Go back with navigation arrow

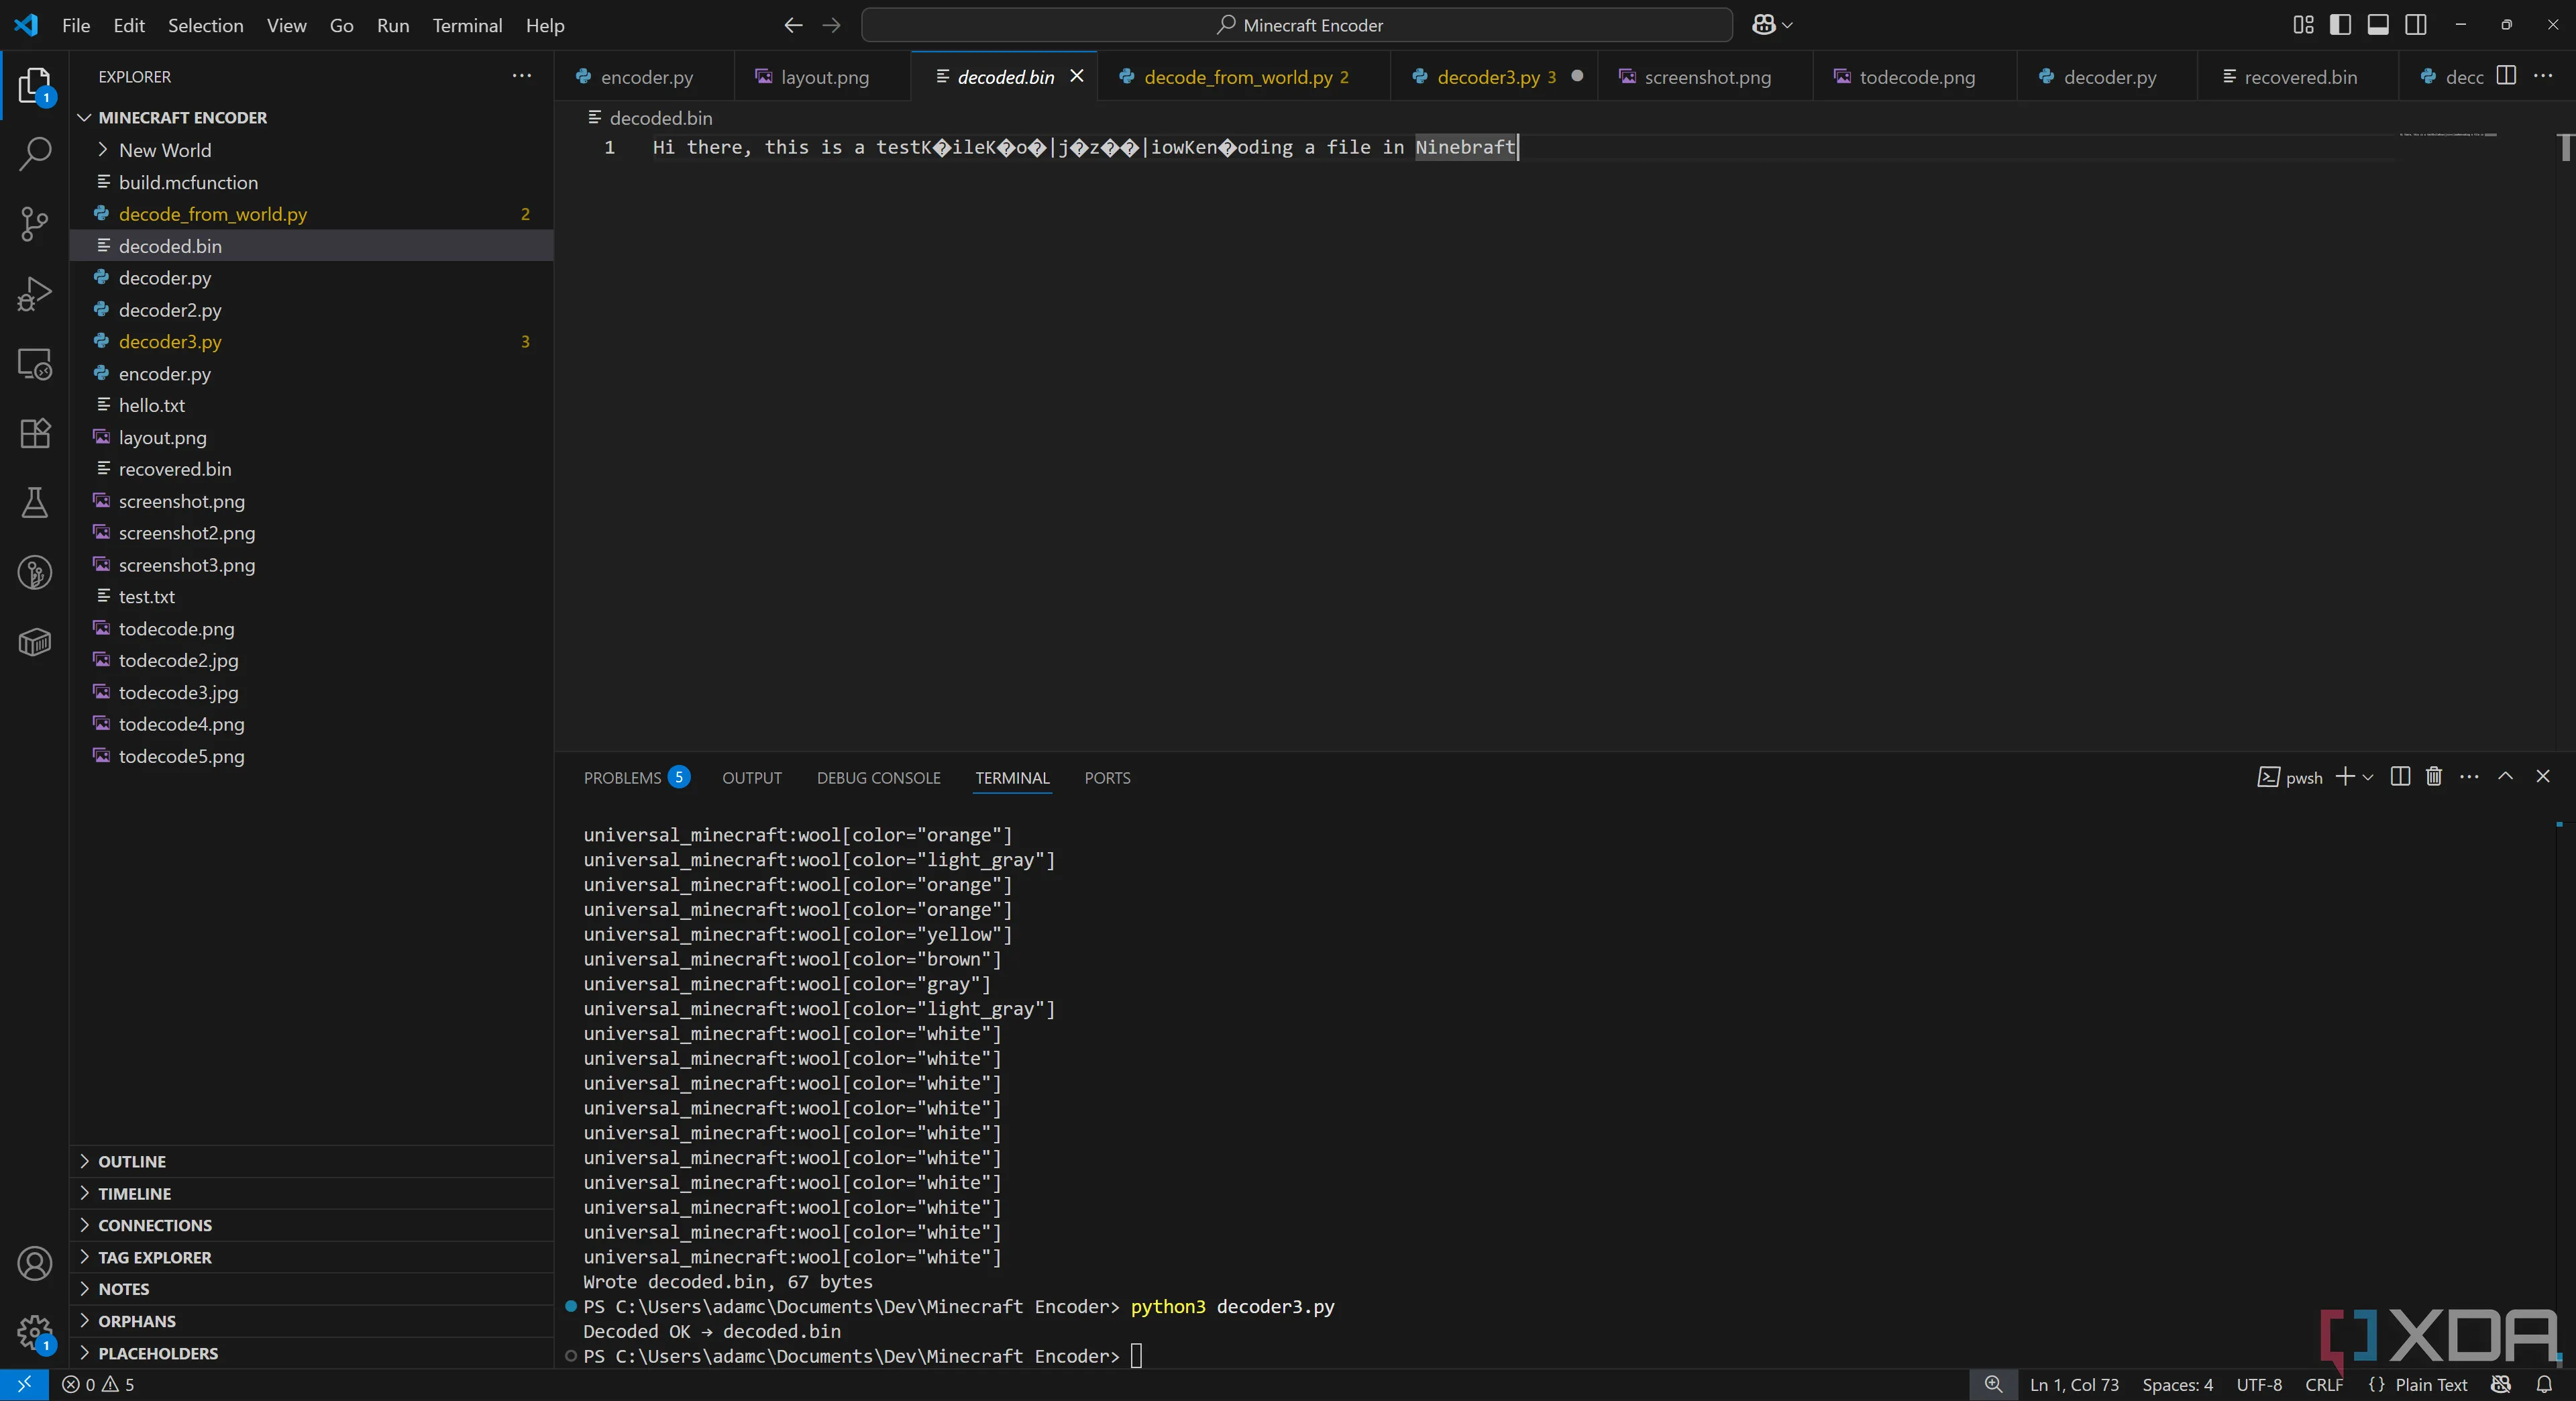coord(793,25)
